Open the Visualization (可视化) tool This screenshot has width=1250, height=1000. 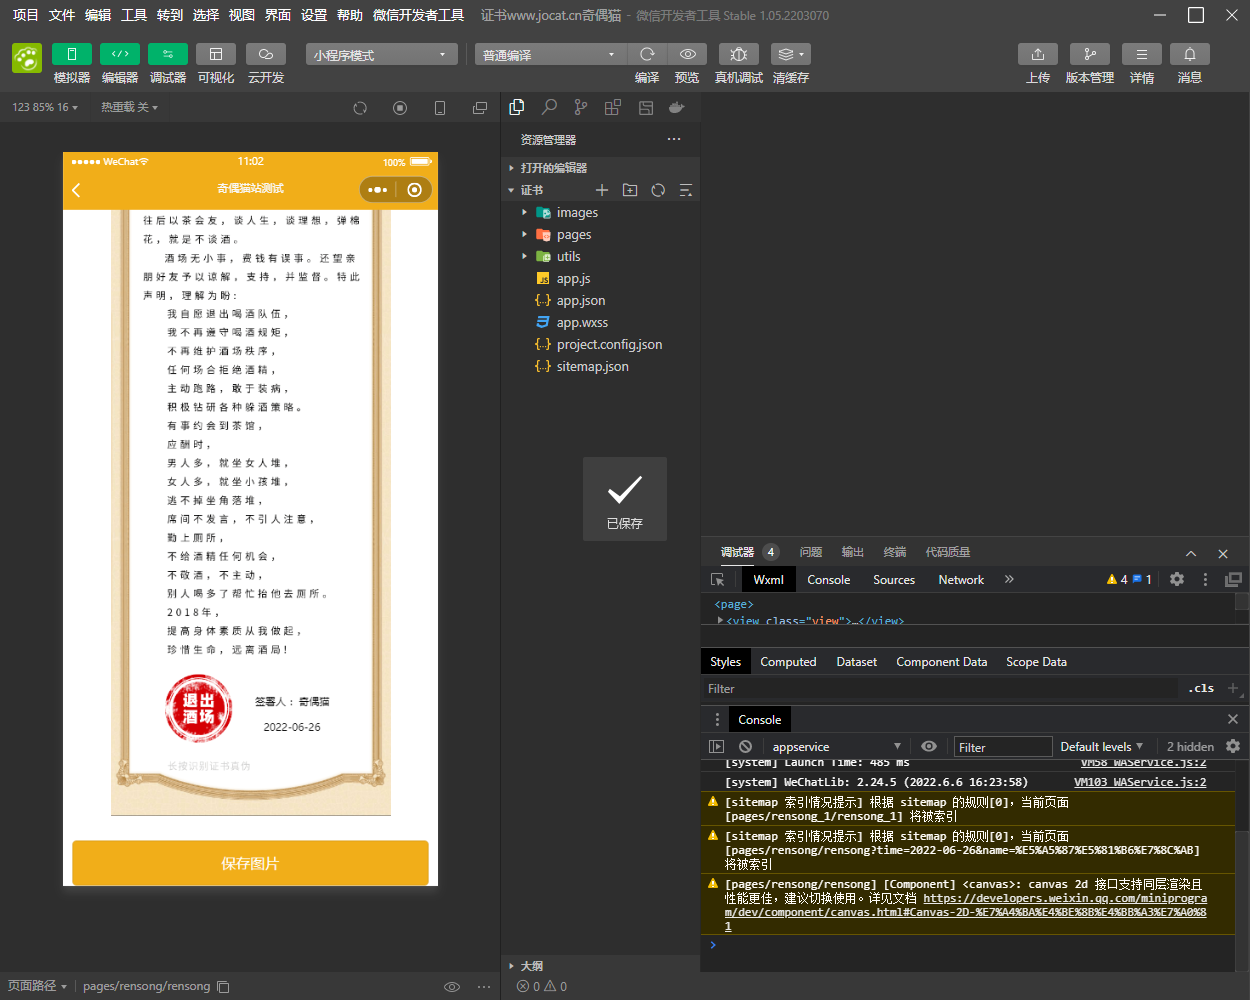(x=216, y=54)
